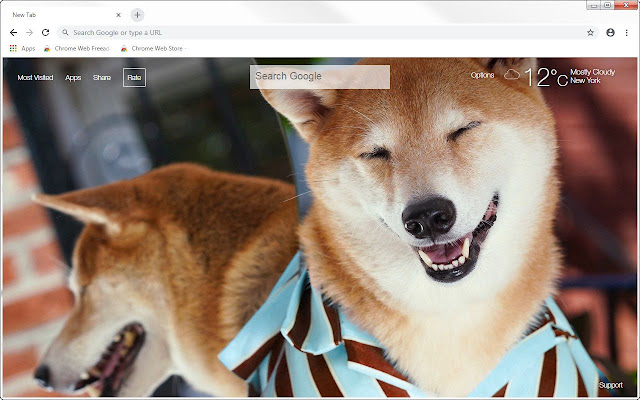Reload the page with the refresh icon

point(45,33)
